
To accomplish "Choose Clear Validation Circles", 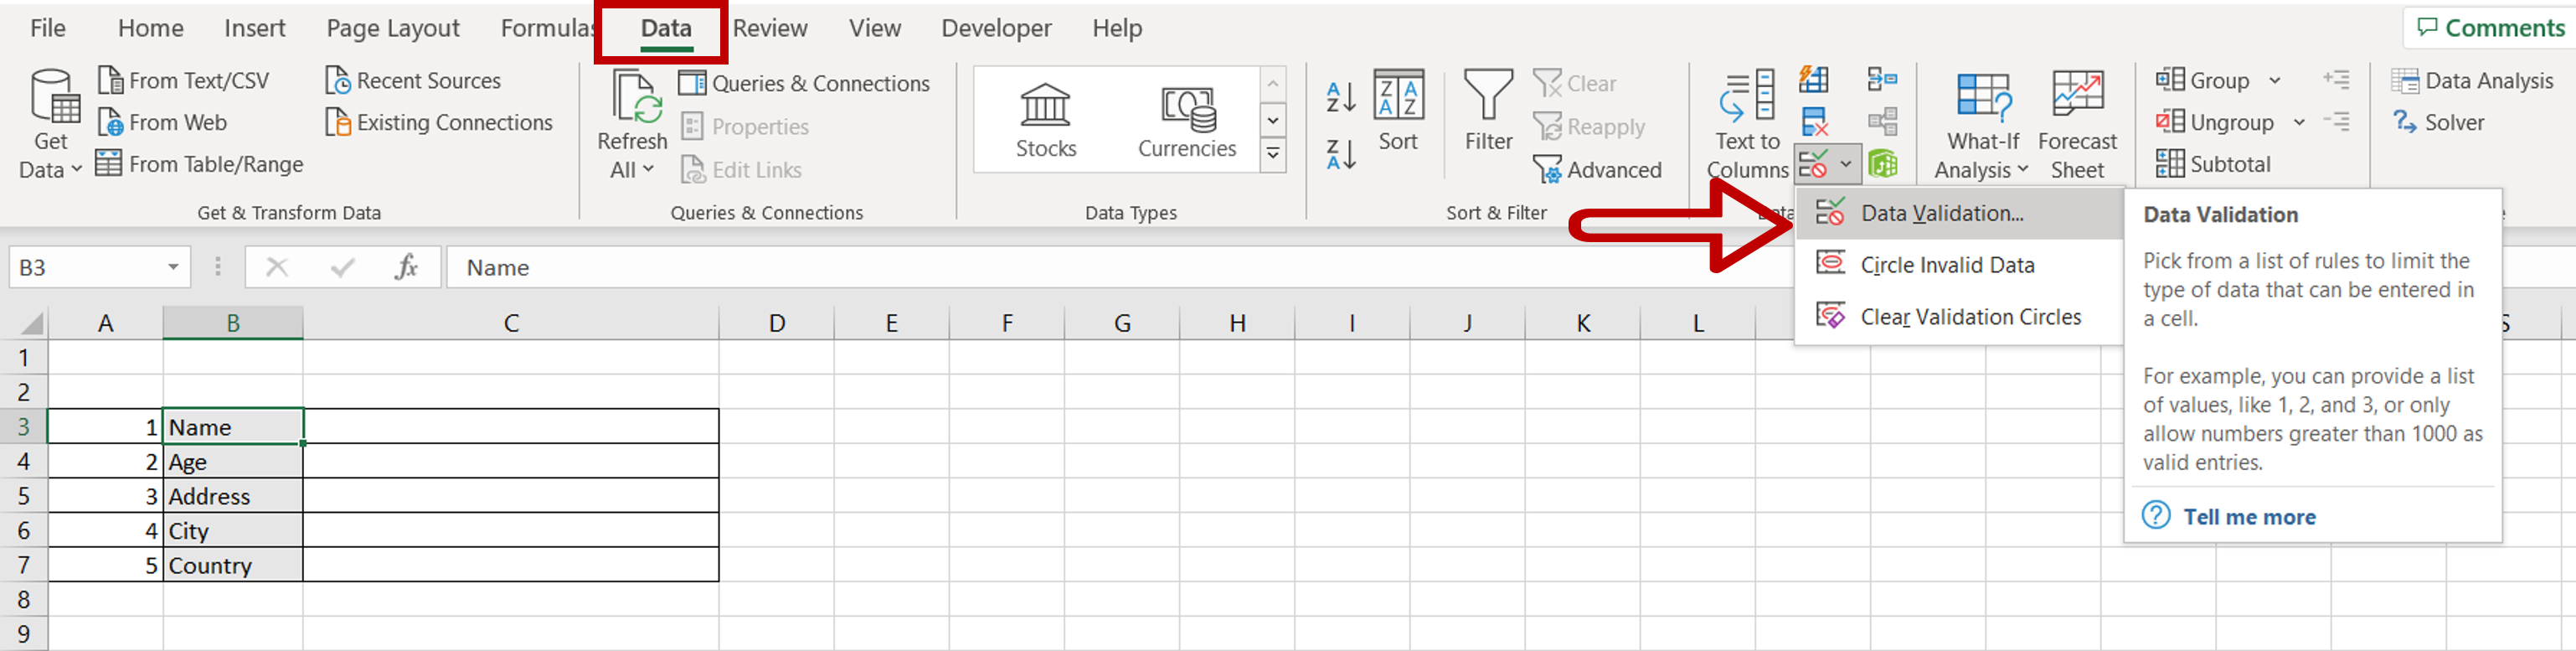I will pyautogui.click(x=1960, y=317).
